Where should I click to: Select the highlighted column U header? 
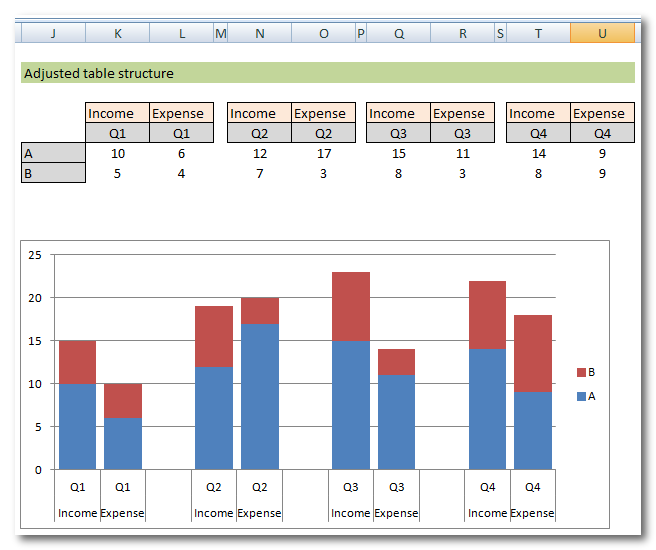(x=602, y=34)
